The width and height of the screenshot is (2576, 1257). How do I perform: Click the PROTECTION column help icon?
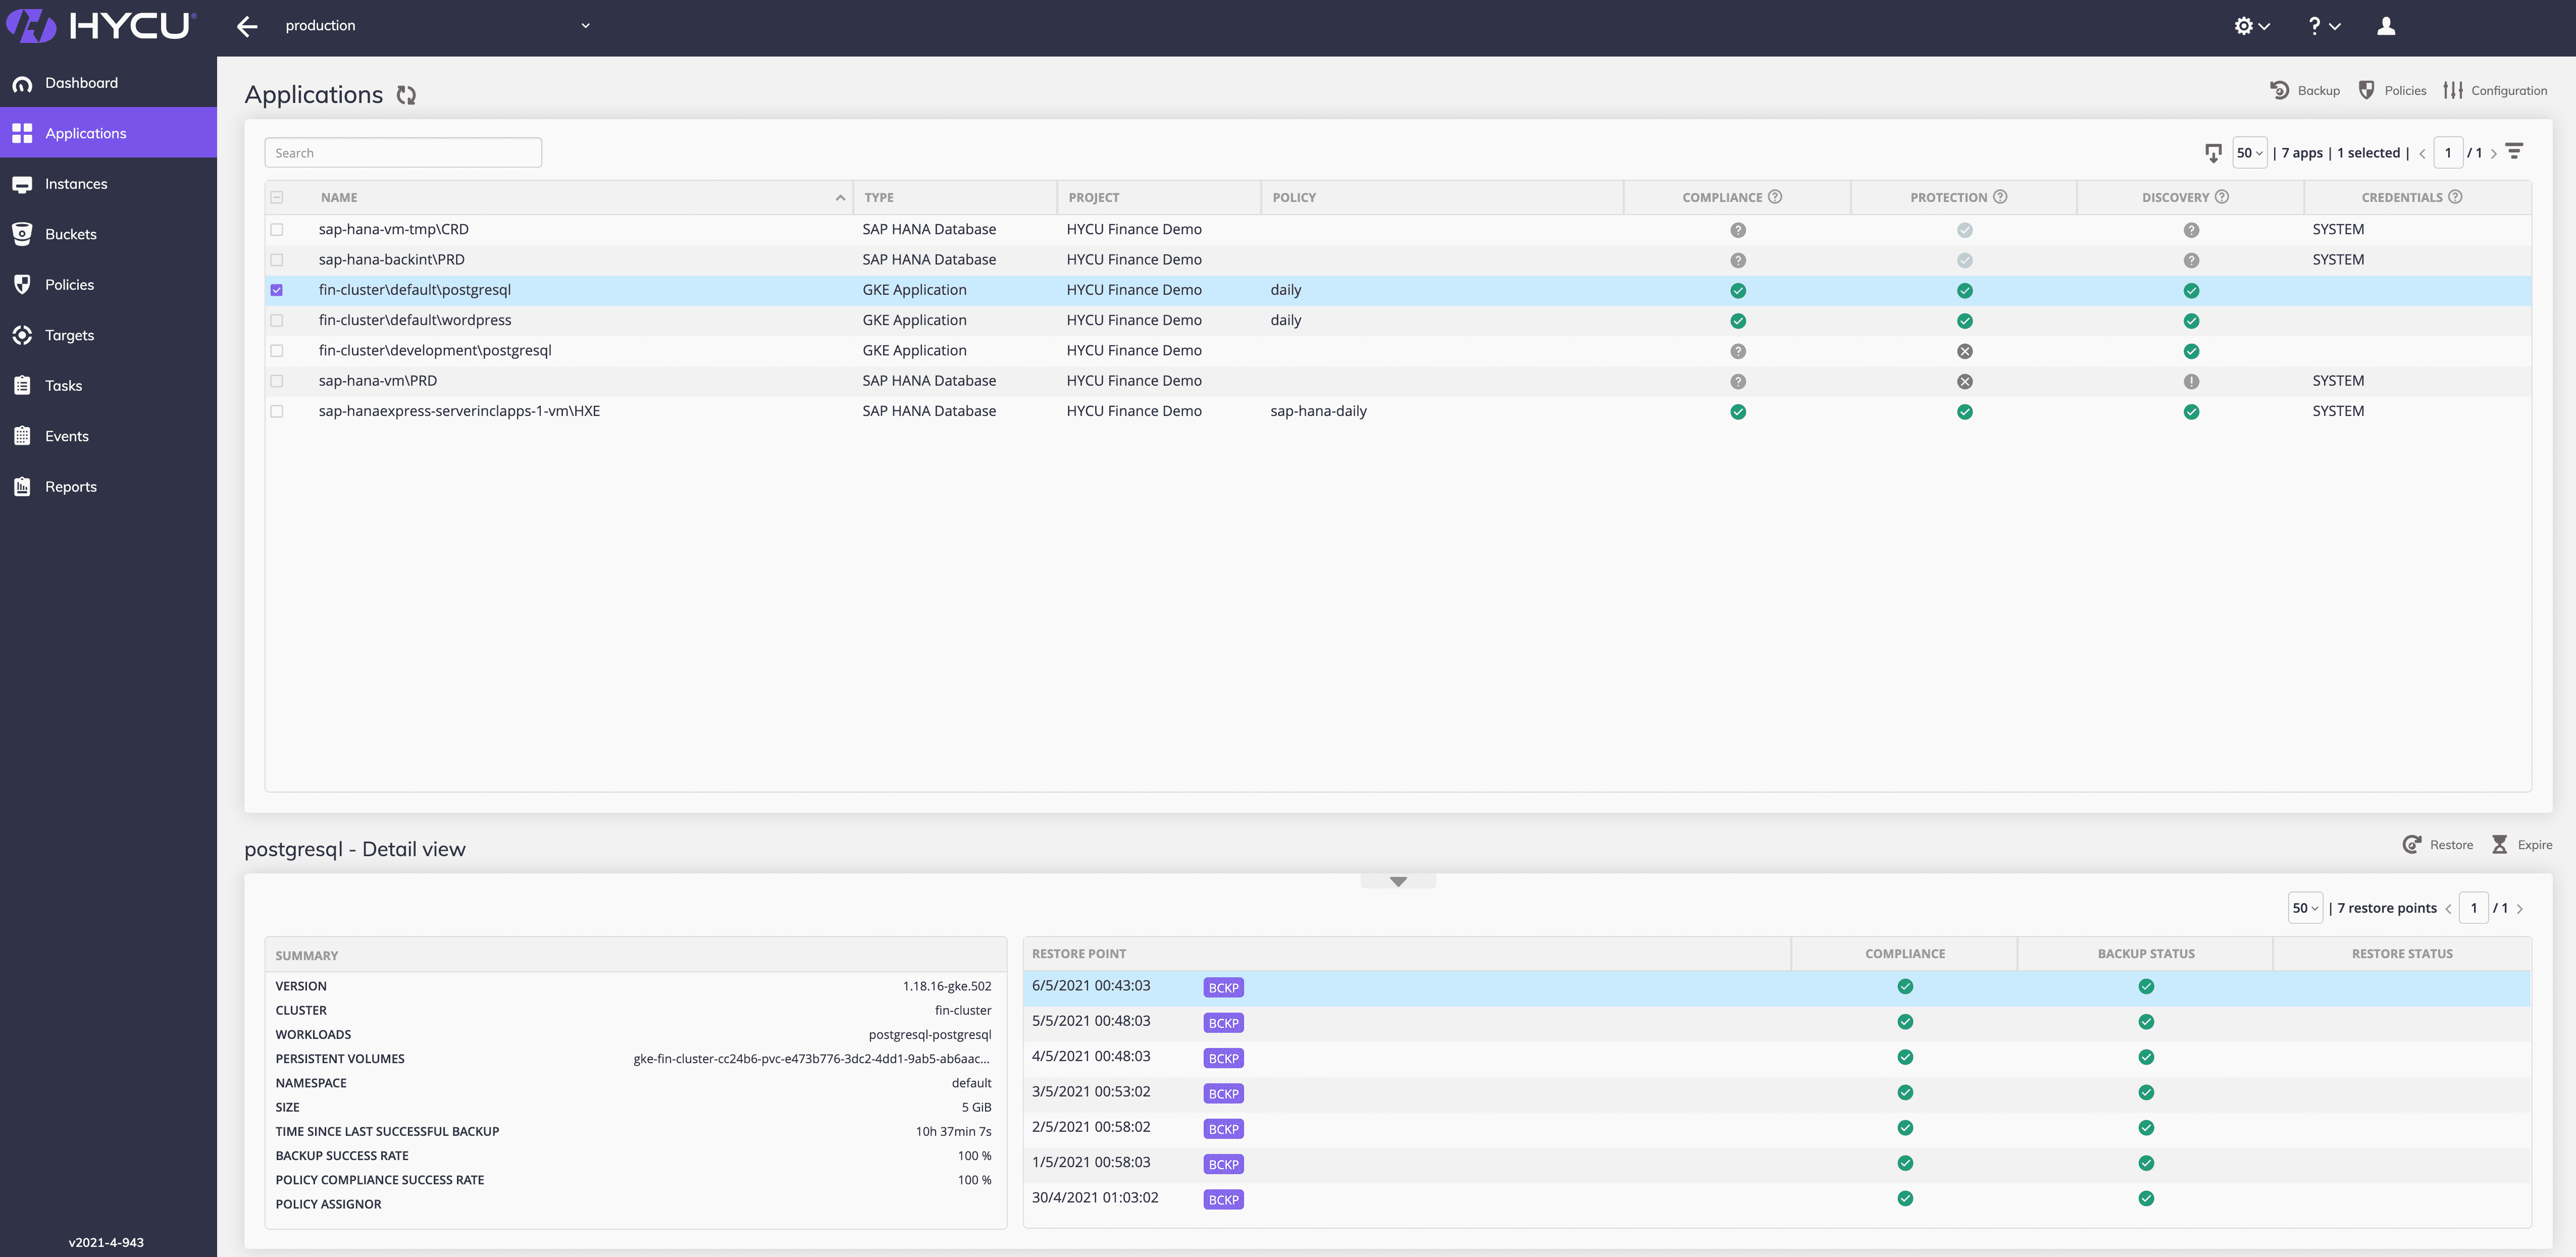(2000, 197)
